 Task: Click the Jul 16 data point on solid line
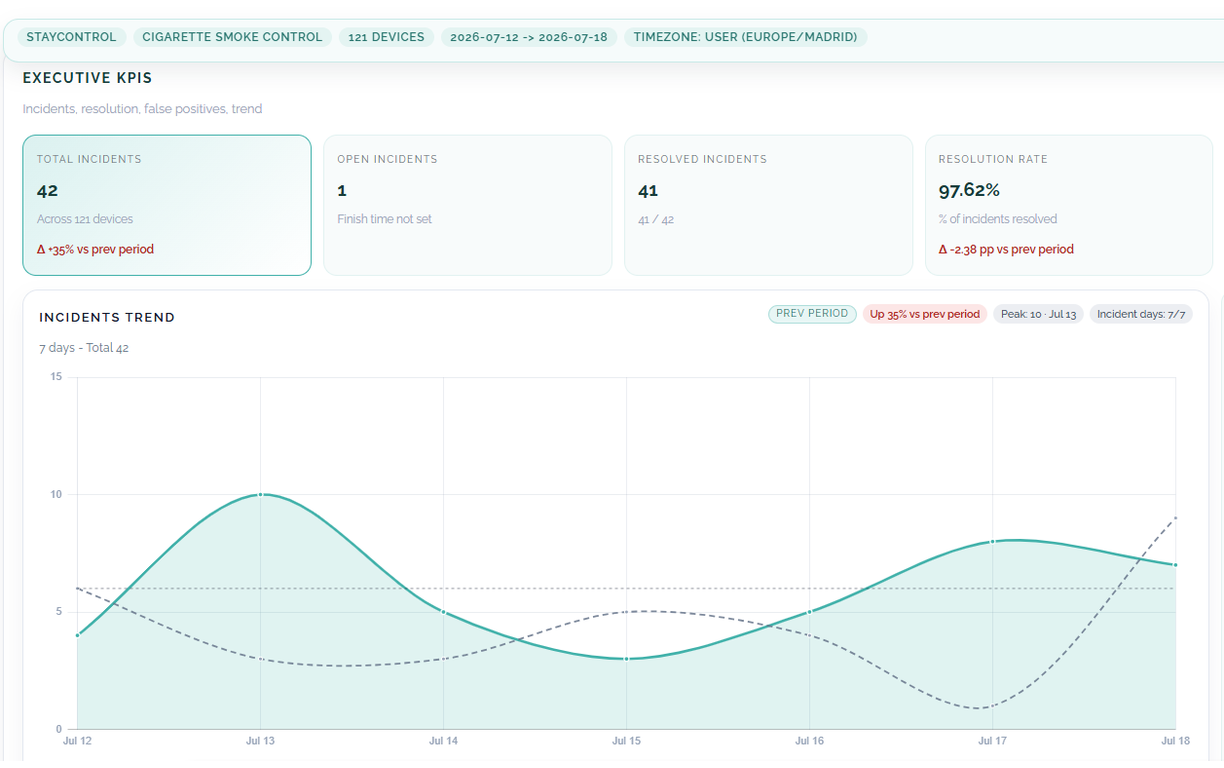tap(809, 612)
